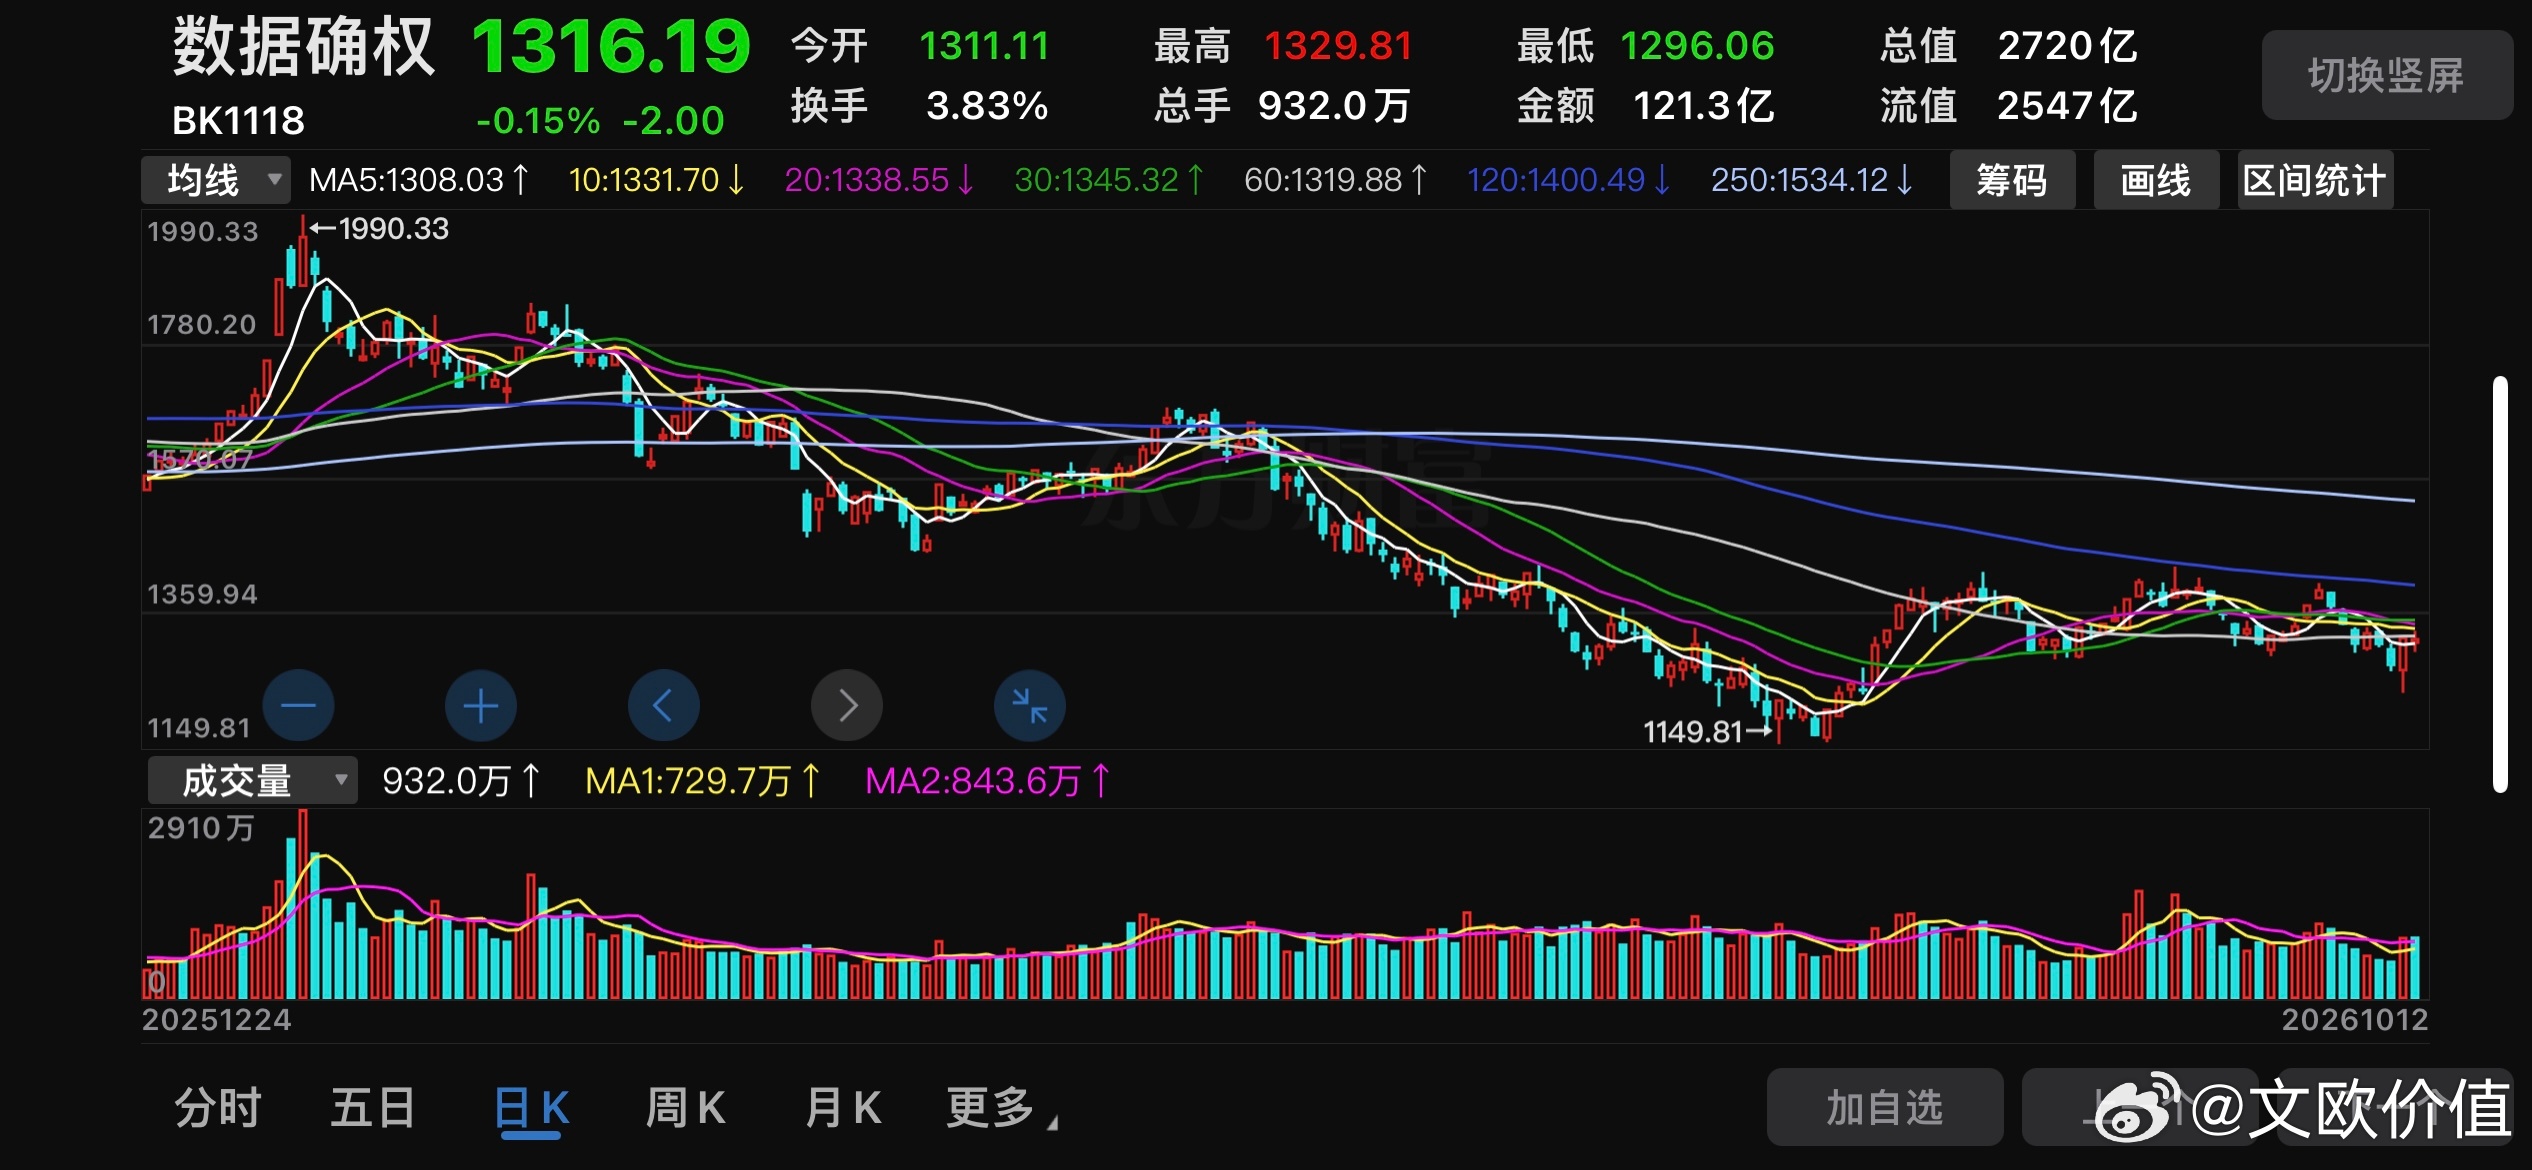Open the 筹码 chip distribution

(x=2012, y=181)
